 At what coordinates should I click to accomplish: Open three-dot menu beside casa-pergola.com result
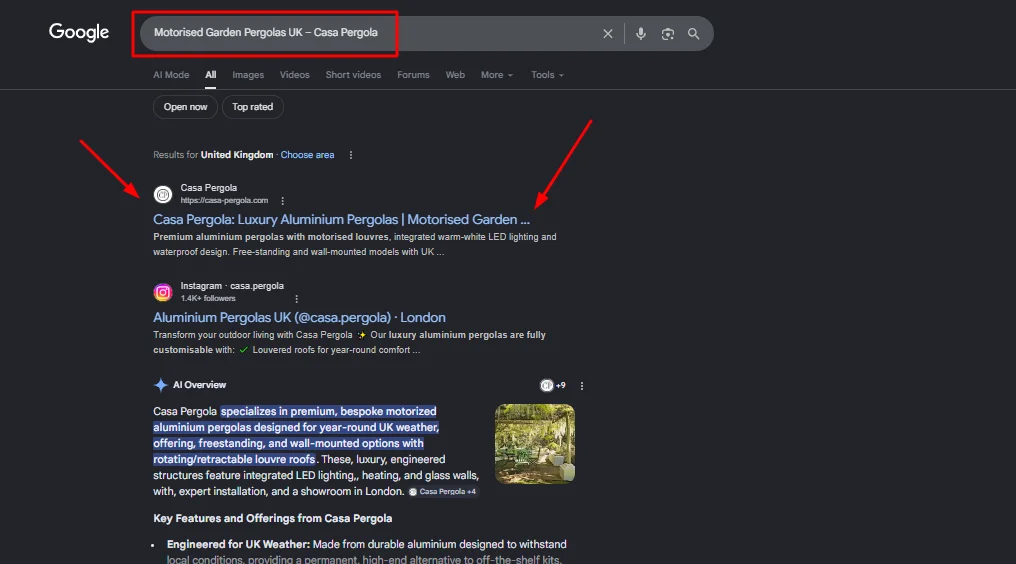(x=283, y=200)
